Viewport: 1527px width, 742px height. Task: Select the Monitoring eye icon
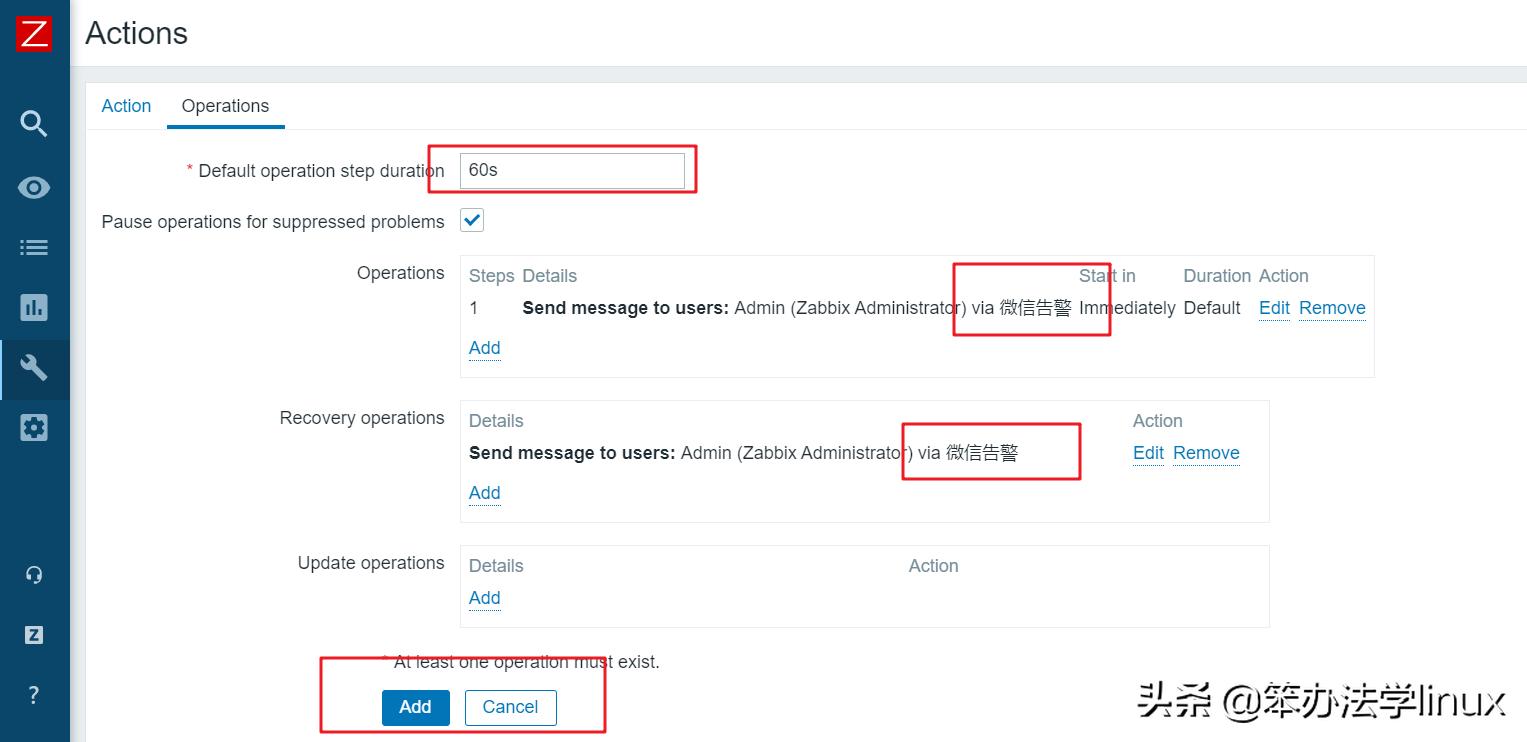34,187
